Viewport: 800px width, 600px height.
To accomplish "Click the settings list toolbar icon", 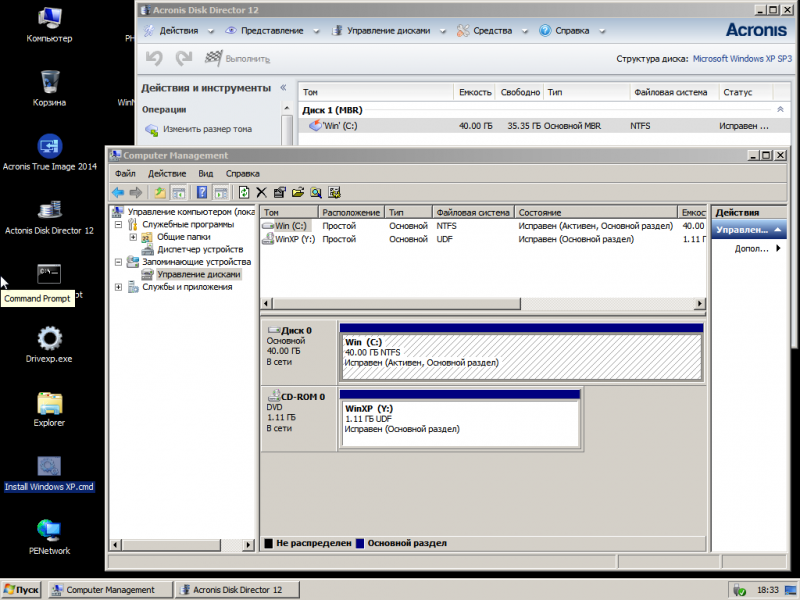I will click(335, 192).
